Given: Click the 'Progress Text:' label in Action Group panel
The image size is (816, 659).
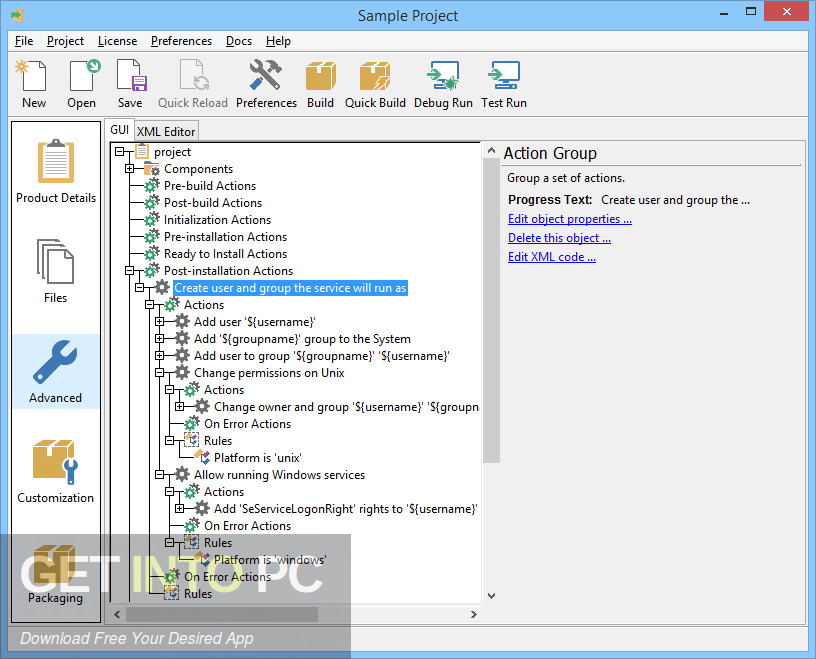Looking at the screenshot, I should click(x=550, y=200).
